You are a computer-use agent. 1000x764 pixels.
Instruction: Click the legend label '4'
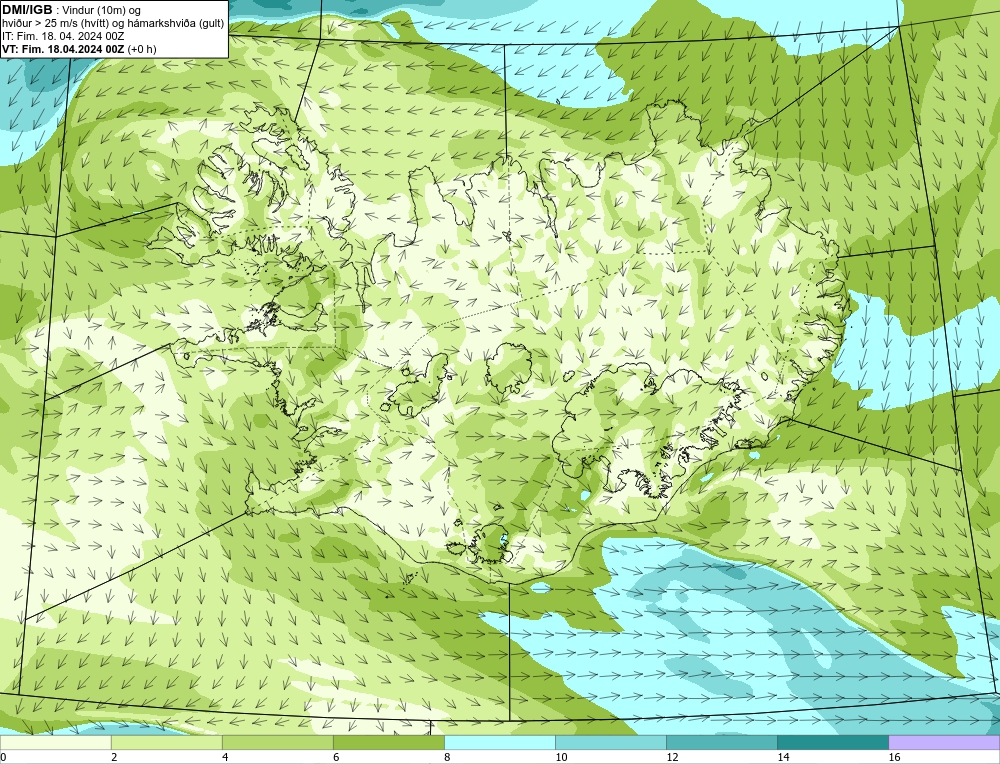click(224, 757)
